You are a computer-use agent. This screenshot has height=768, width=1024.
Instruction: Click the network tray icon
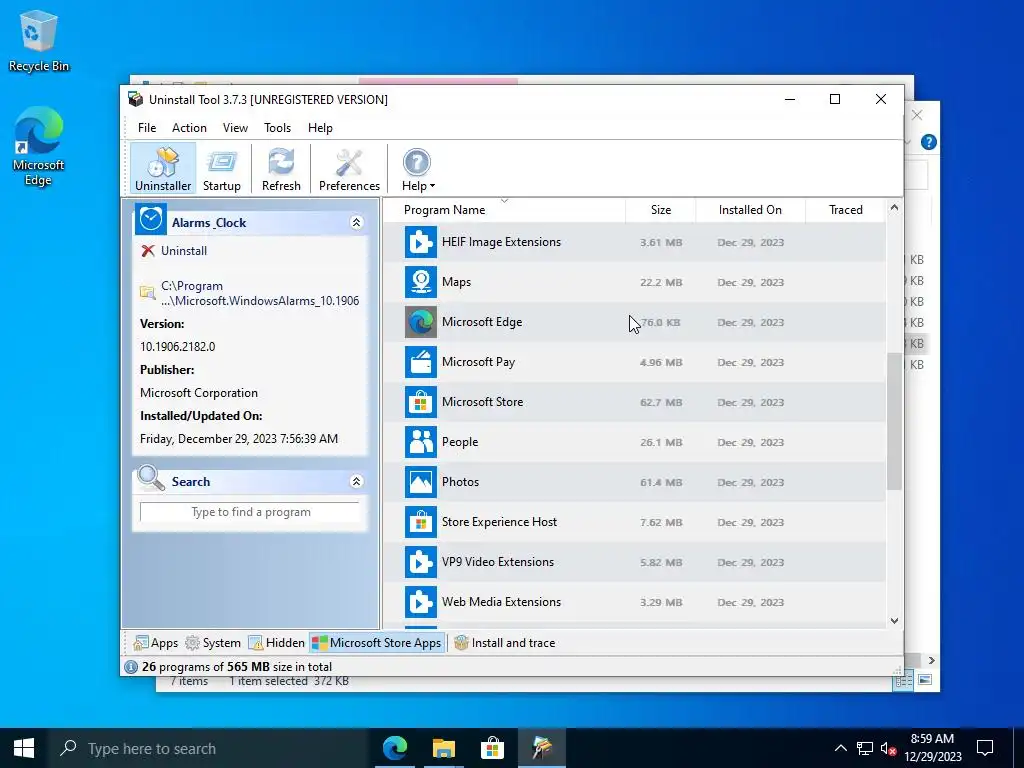pos(865,748)
